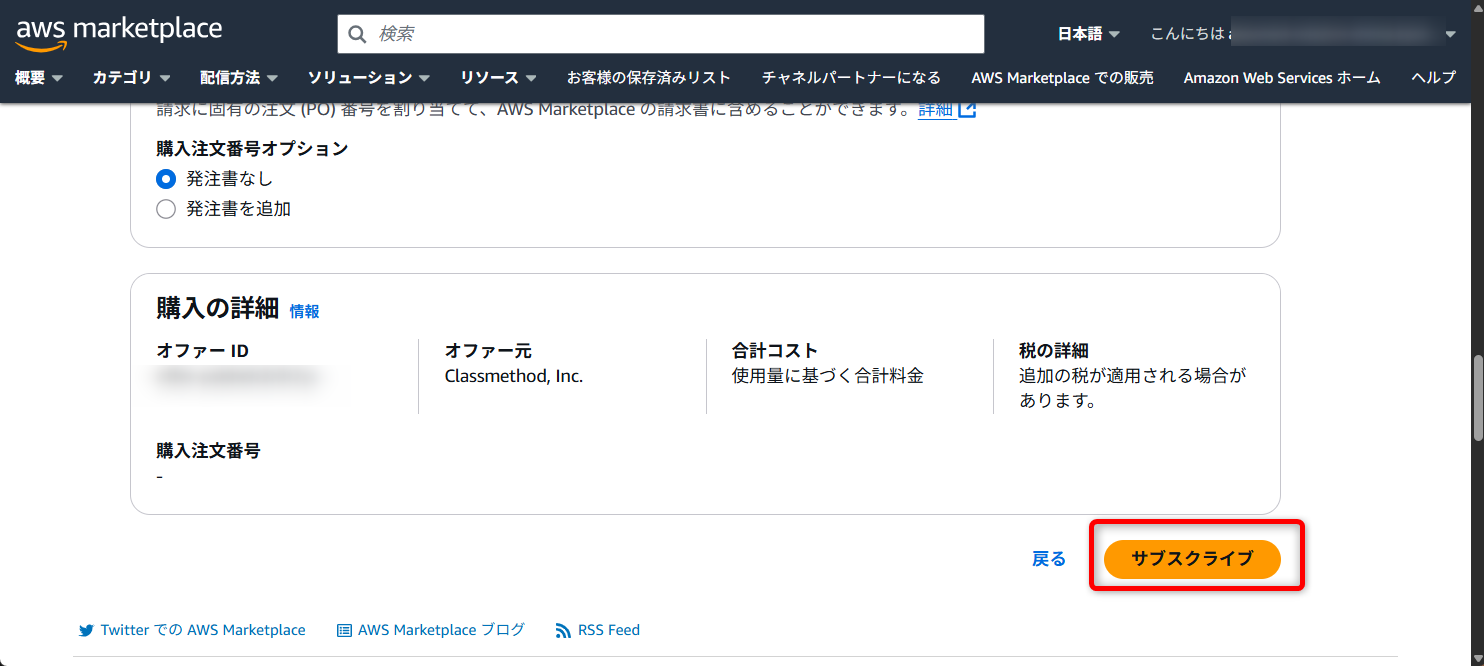The image size is (1484, 666).
Task: Click the external link icon beside 詳細
Action: pyautogui.click(x=966, y=110)
